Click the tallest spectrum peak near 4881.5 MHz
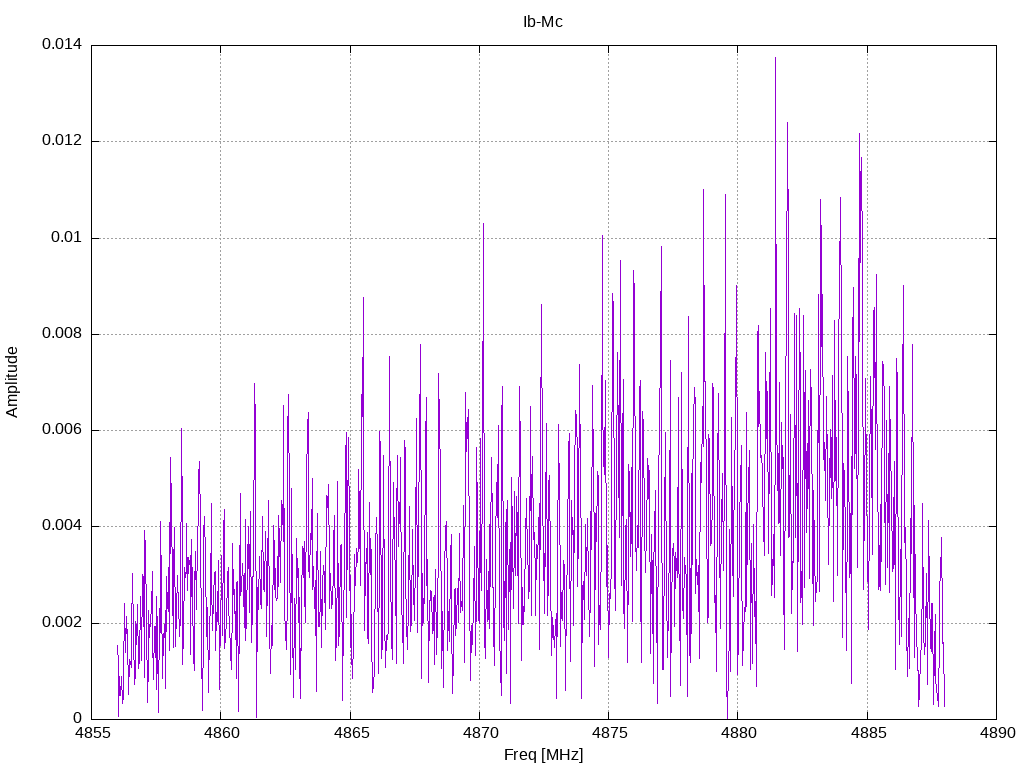The width and height of the screenshot is (1024, 768). pyautogui.click(x=775, y=59)
